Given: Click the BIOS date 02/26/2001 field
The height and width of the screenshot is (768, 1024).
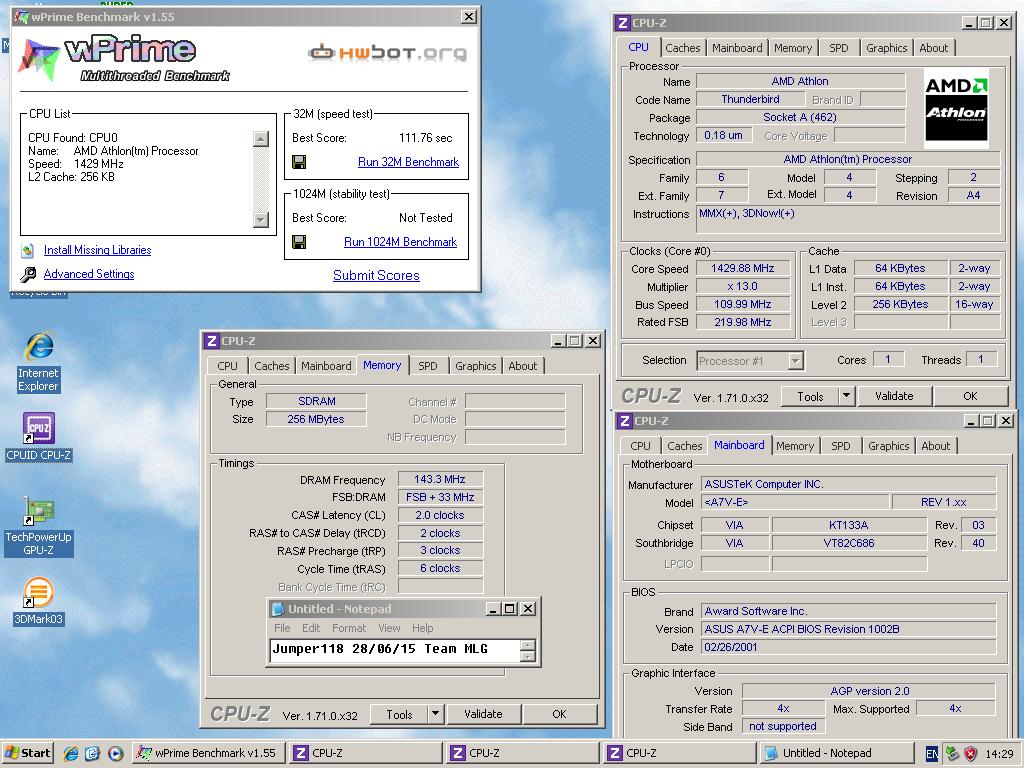Looking at the screenshot, I should (x=848, y=647).
